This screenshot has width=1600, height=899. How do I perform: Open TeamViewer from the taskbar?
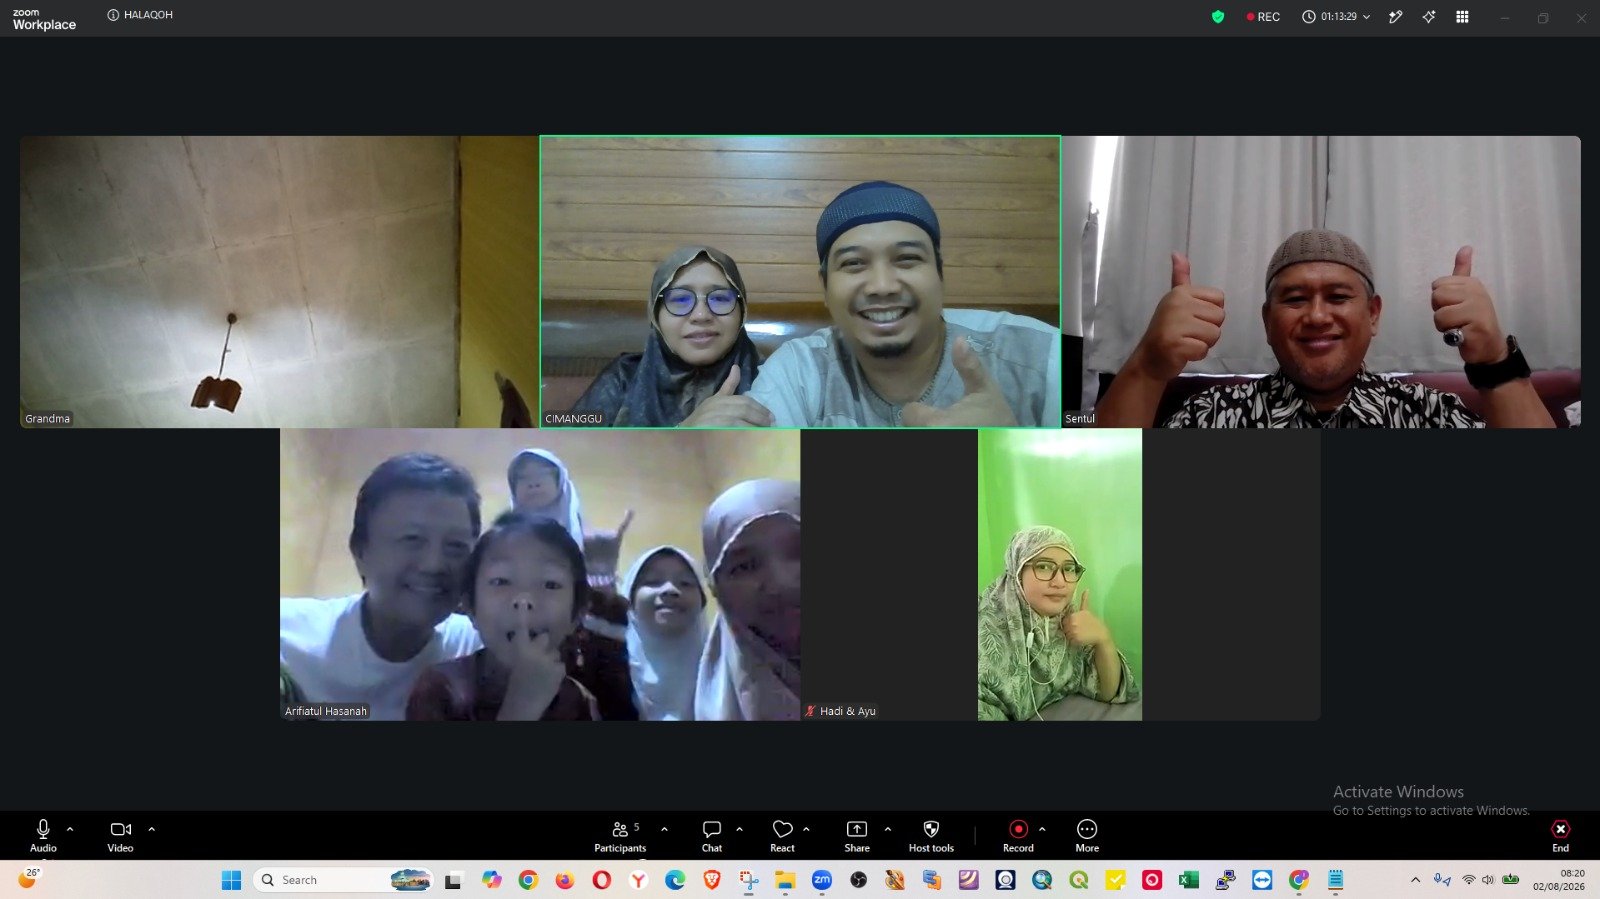1262,880
